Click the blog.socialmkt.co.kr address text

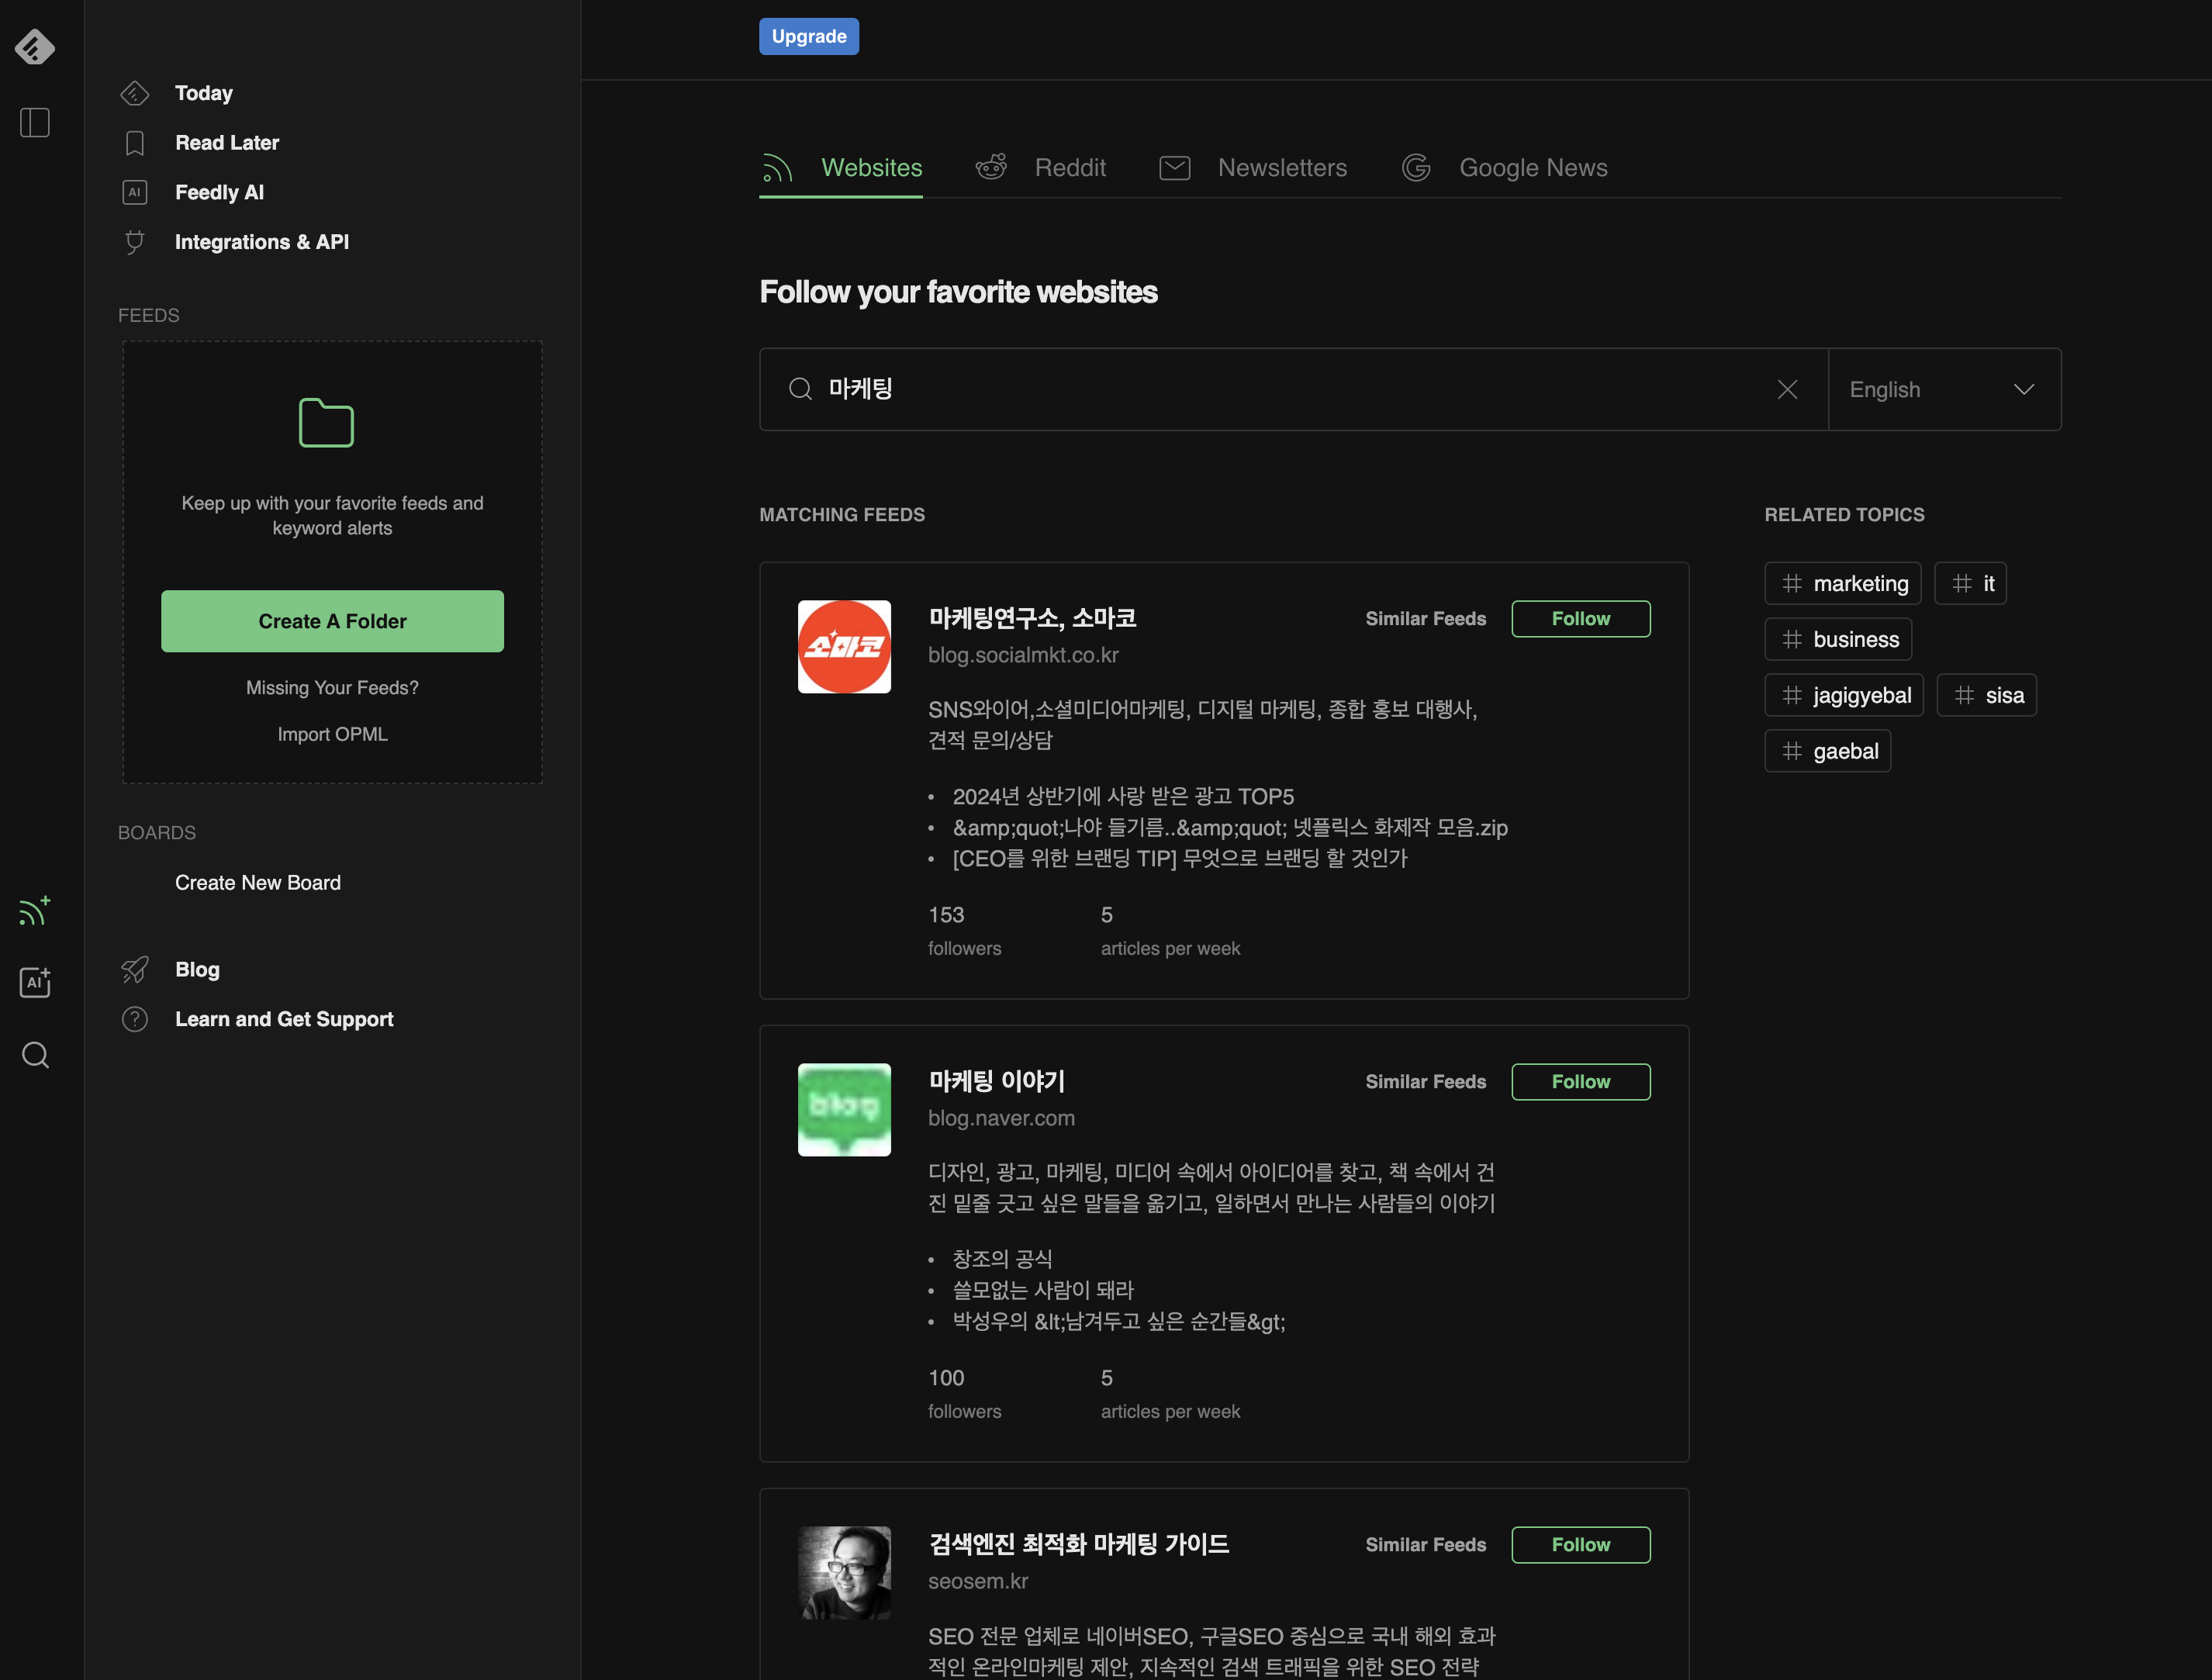pyautogui.click(x=1023, y=655)
